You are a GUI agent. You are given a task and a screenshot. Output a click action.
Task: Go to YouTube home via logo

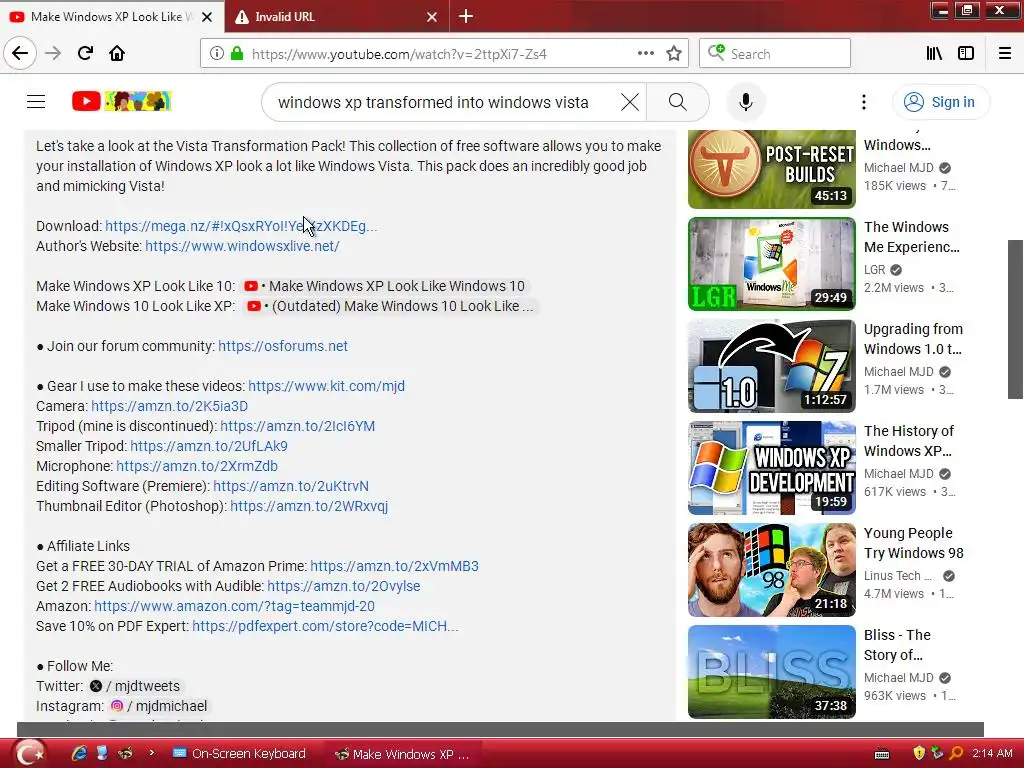[x=121, y=101]
